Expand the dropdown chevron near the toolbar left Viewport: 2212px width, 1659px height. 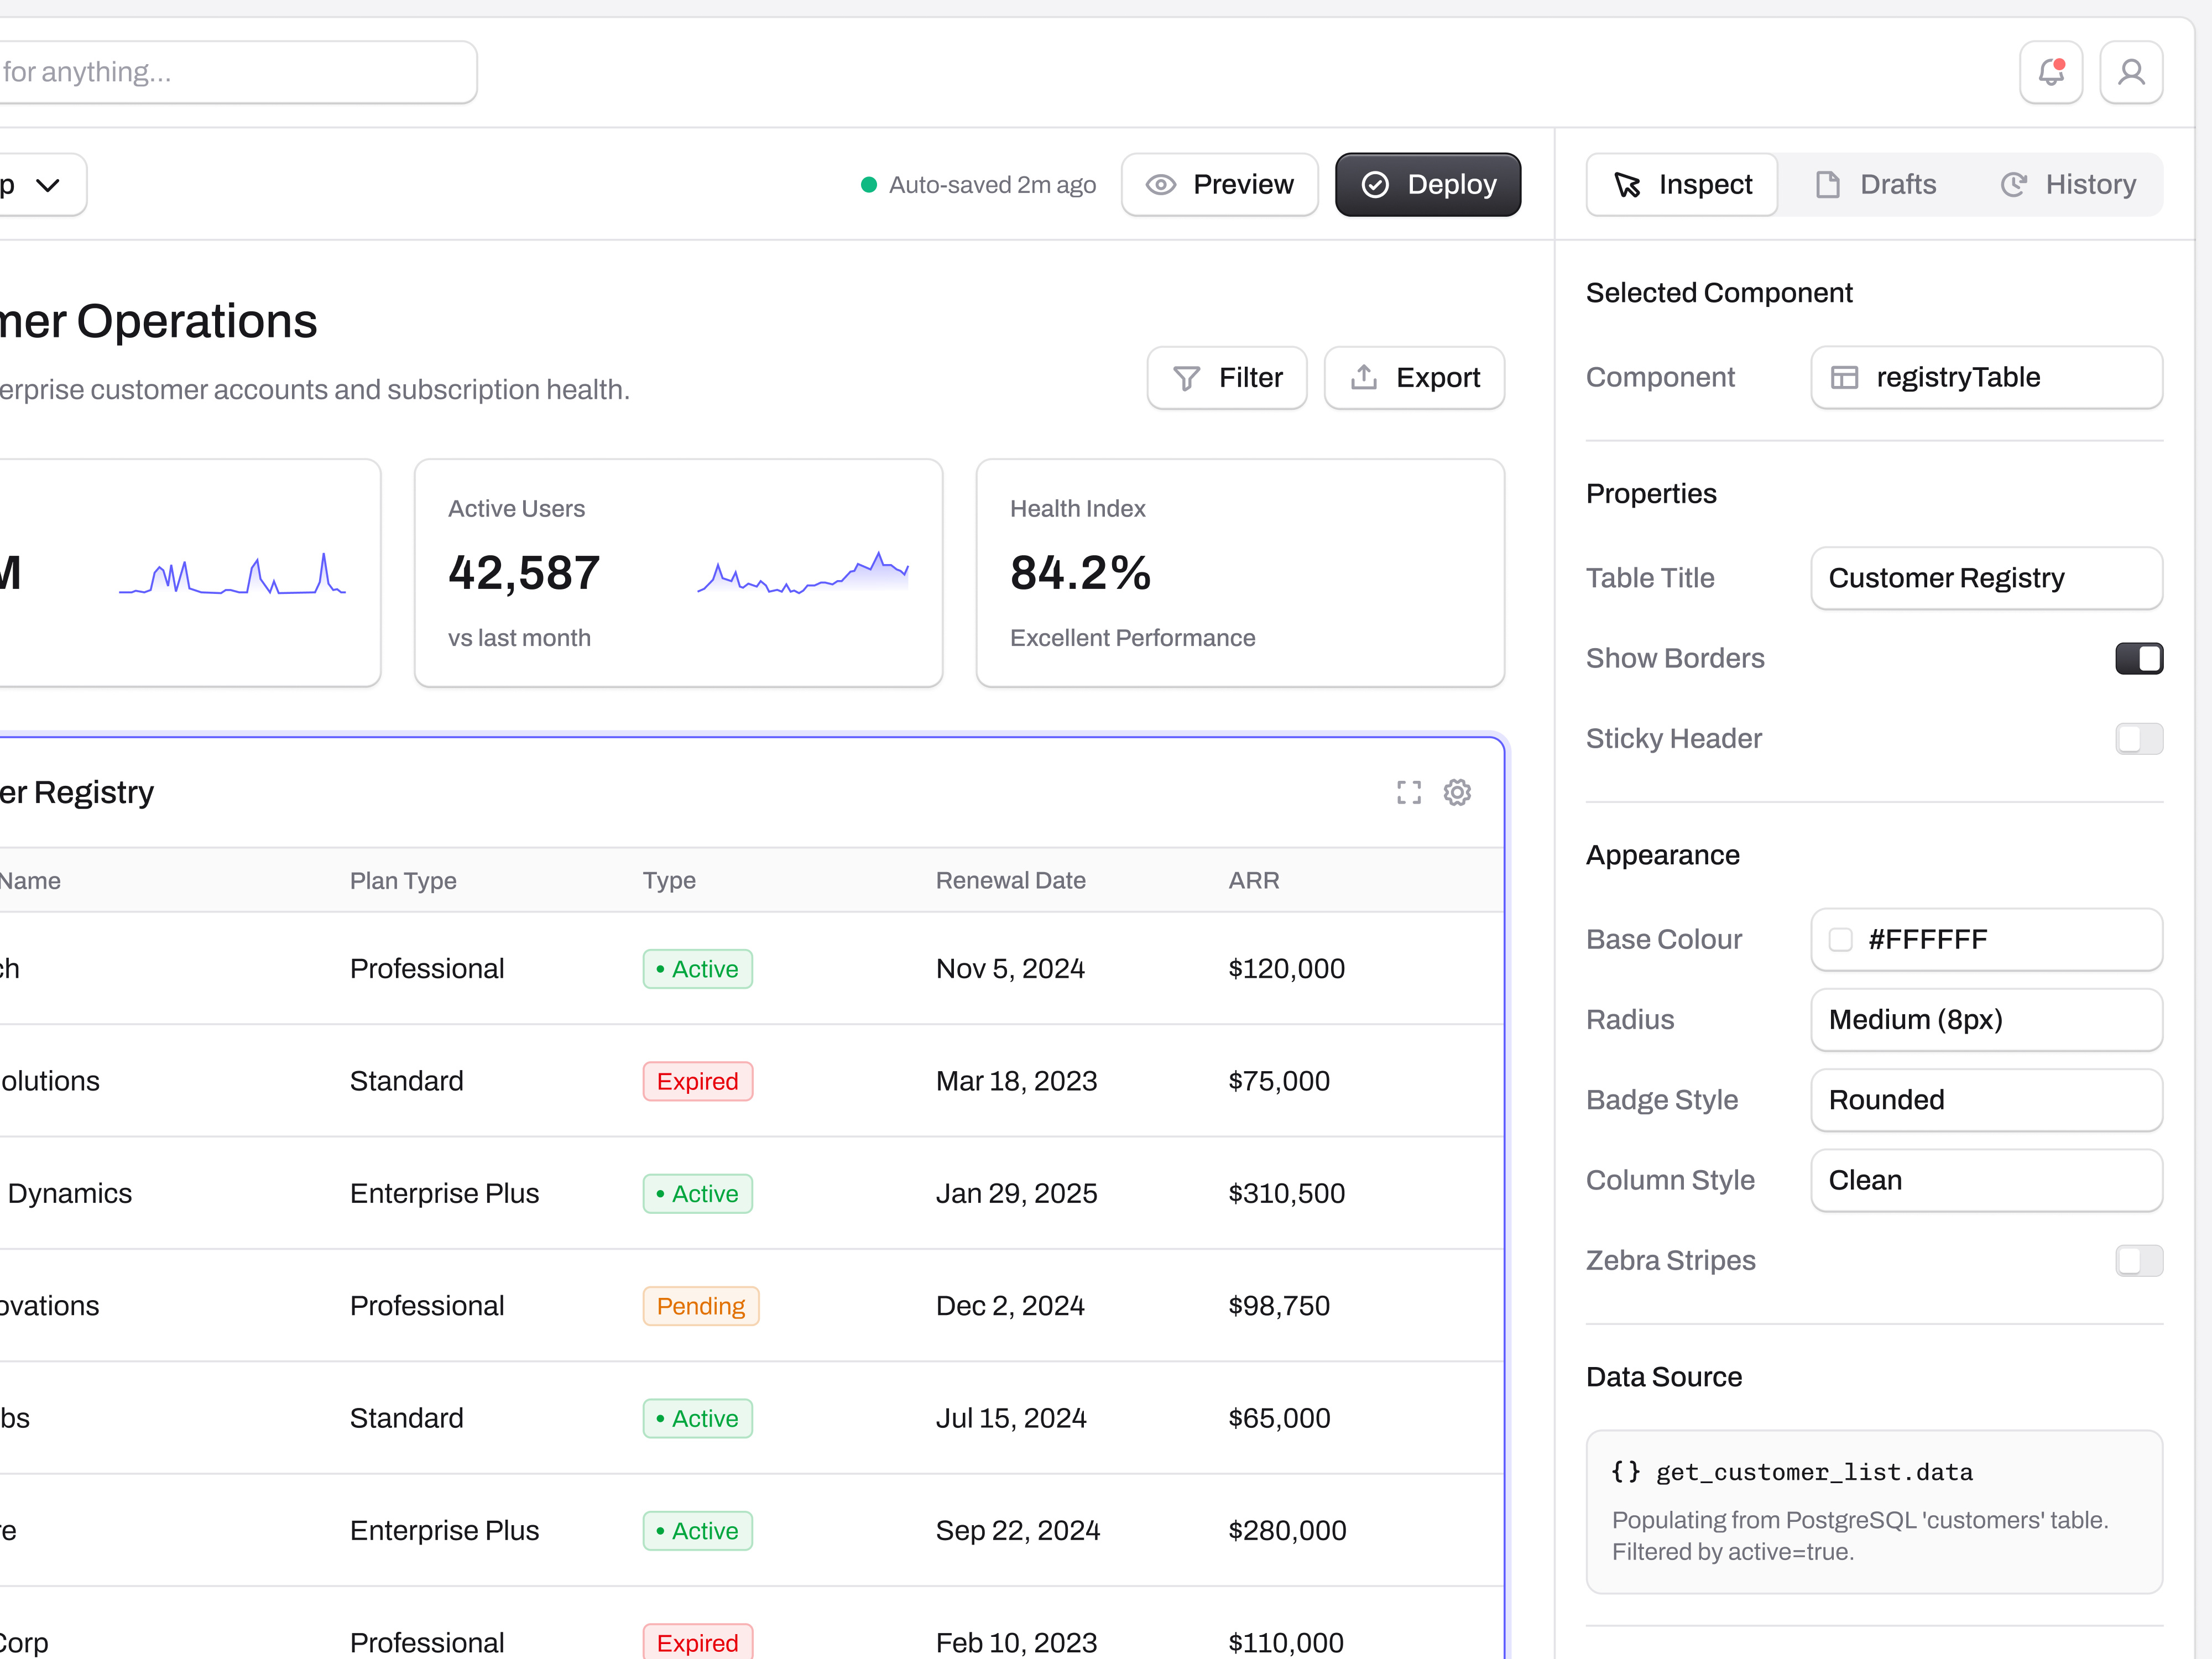click(x=47, y=185)
